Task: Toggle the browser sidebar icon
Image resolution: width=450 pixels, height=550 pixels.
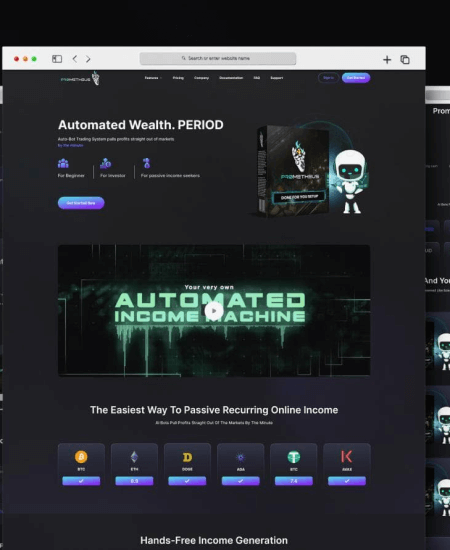Action: tap(57, 59)
